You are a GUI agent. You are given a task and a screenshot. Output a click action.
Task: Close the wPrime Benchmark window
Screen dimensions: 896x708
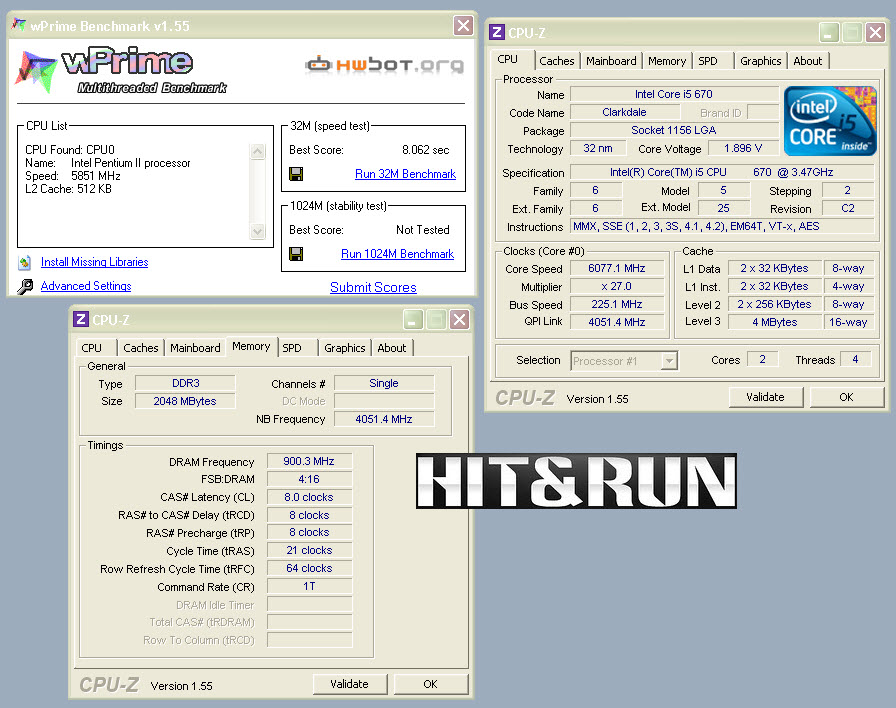tap(463, 26)
